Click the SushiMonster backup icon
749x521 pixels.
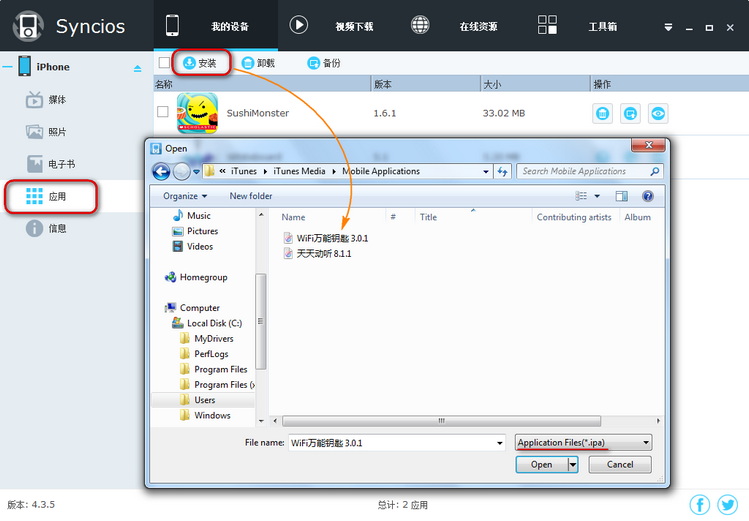(630, 114)
